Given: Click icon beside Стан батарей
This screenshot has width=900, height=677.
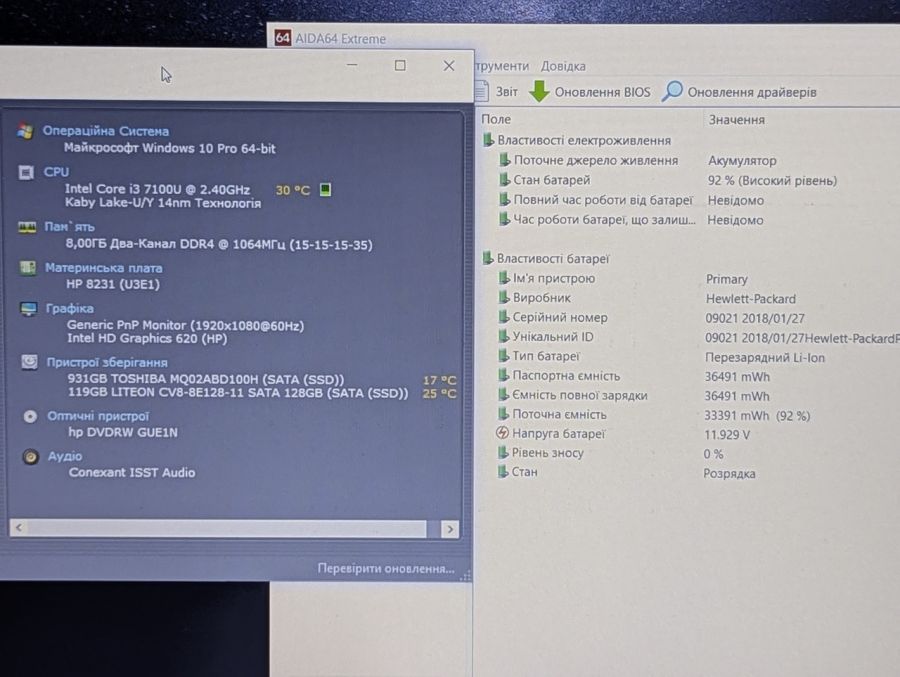Looking at the screenshot, I should coord(504,180).
